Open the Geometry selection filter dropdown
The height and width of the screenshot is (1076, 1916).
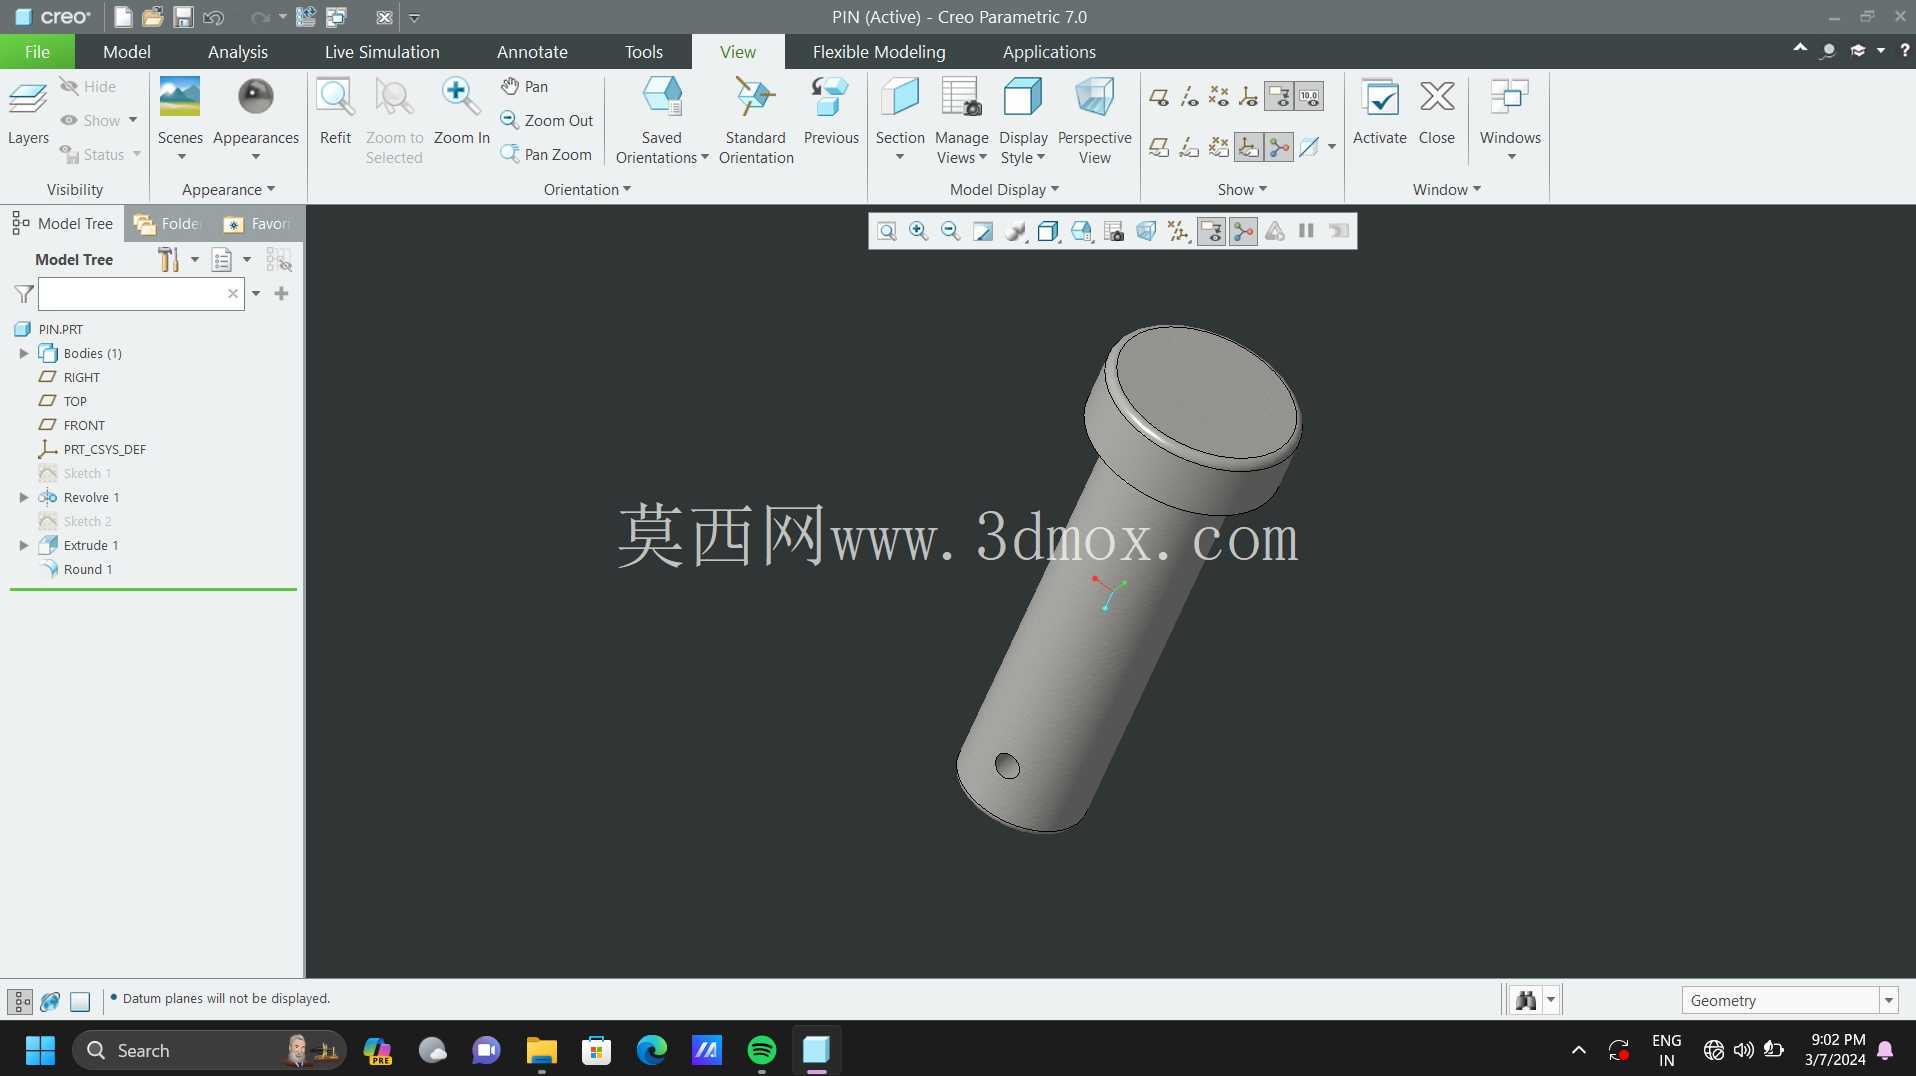1889,1001
